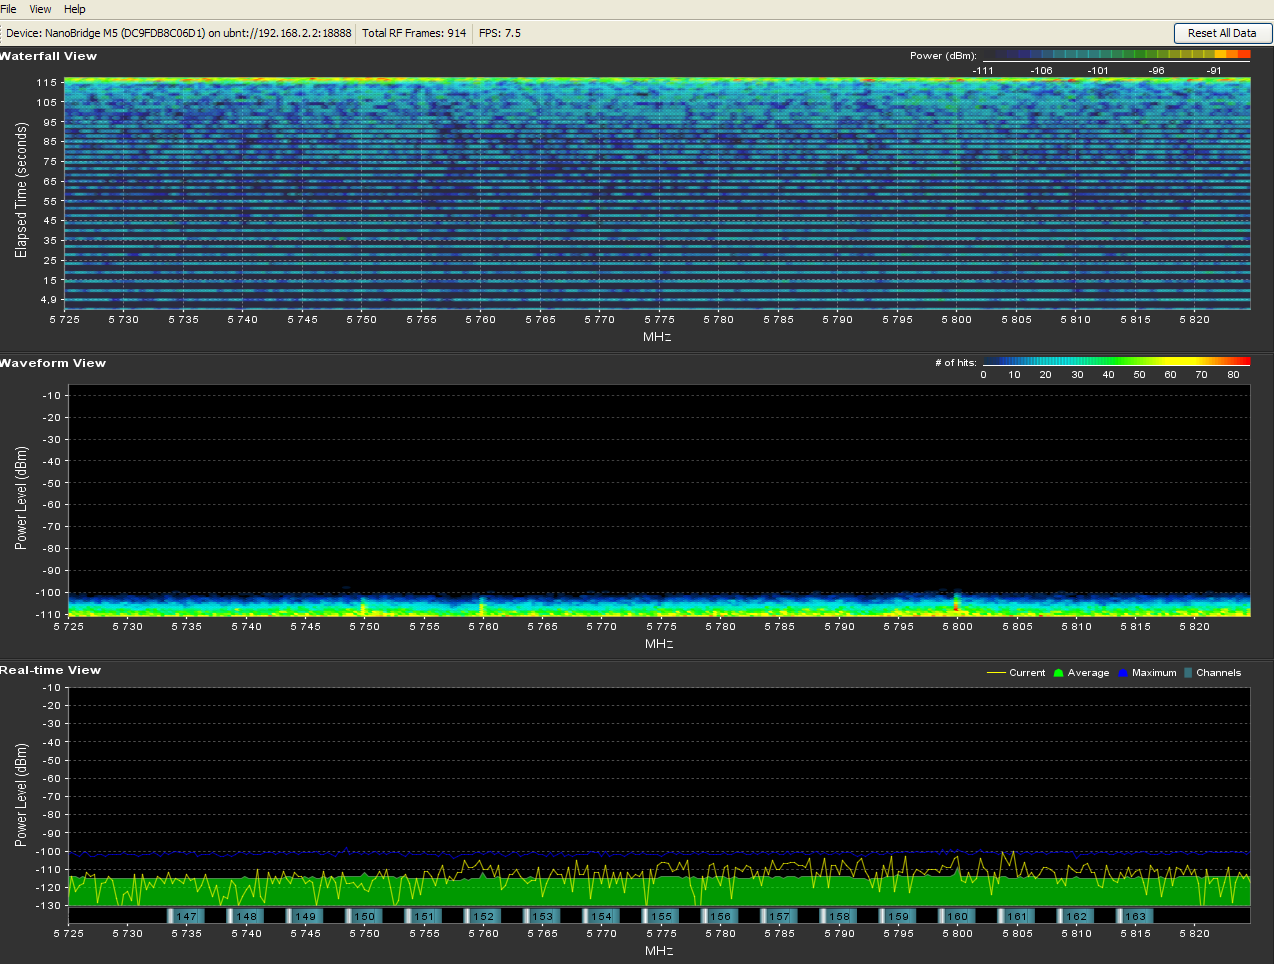Click the blue Maximum legend swatch
This screenshot has height=964, width=1274.
(1123, 673)
